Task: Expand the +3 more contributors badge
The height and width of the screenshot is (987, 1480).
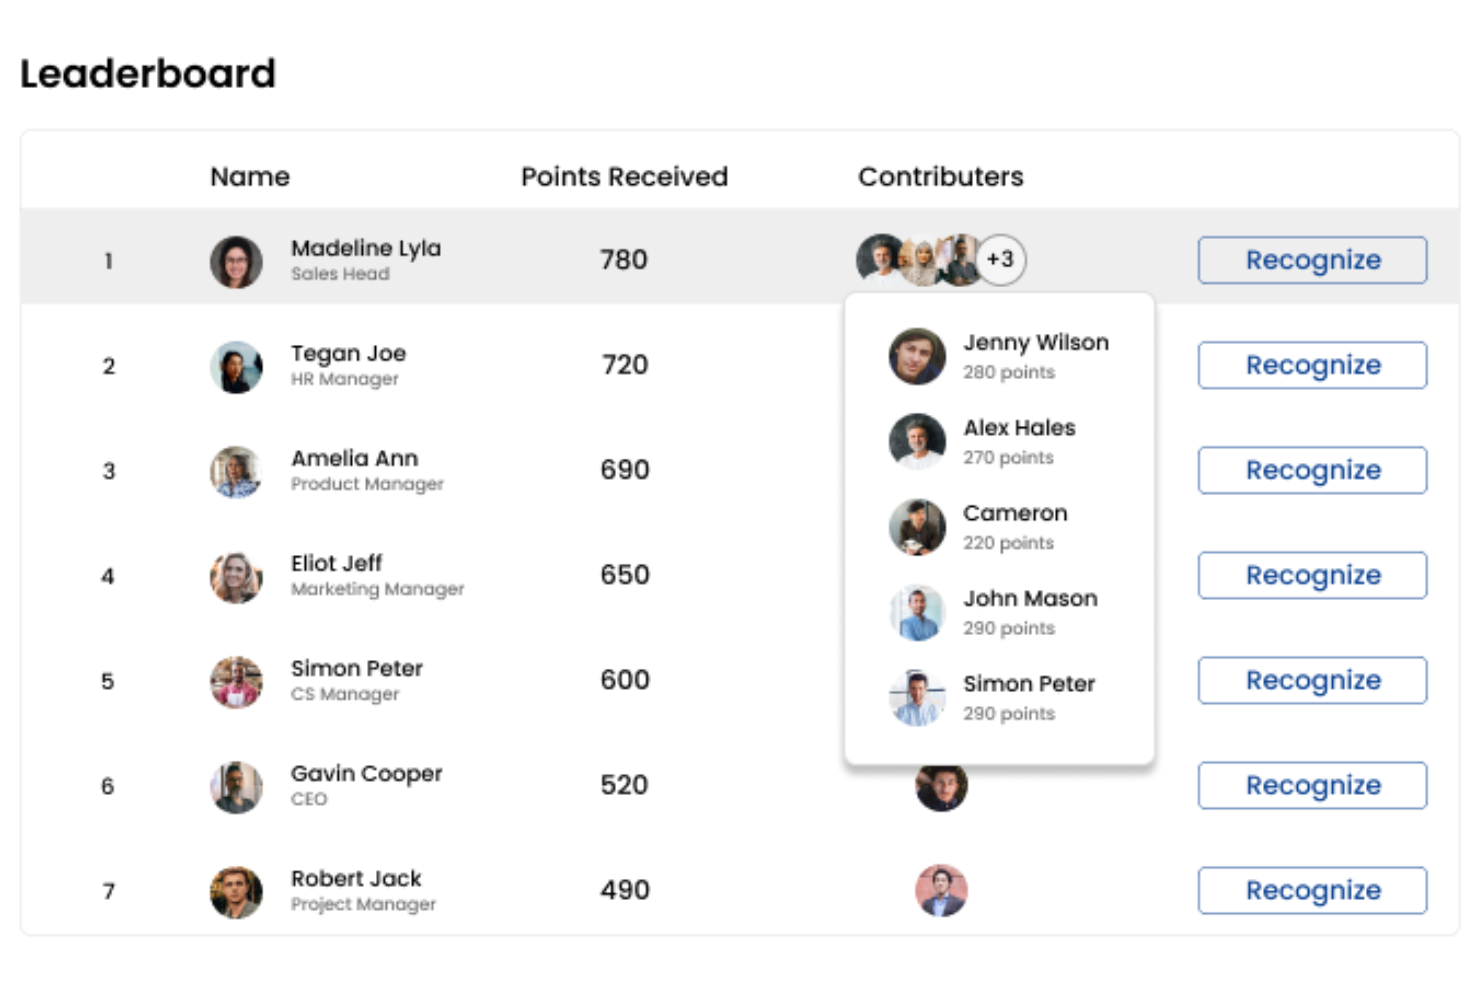Action: [1000, 260]
